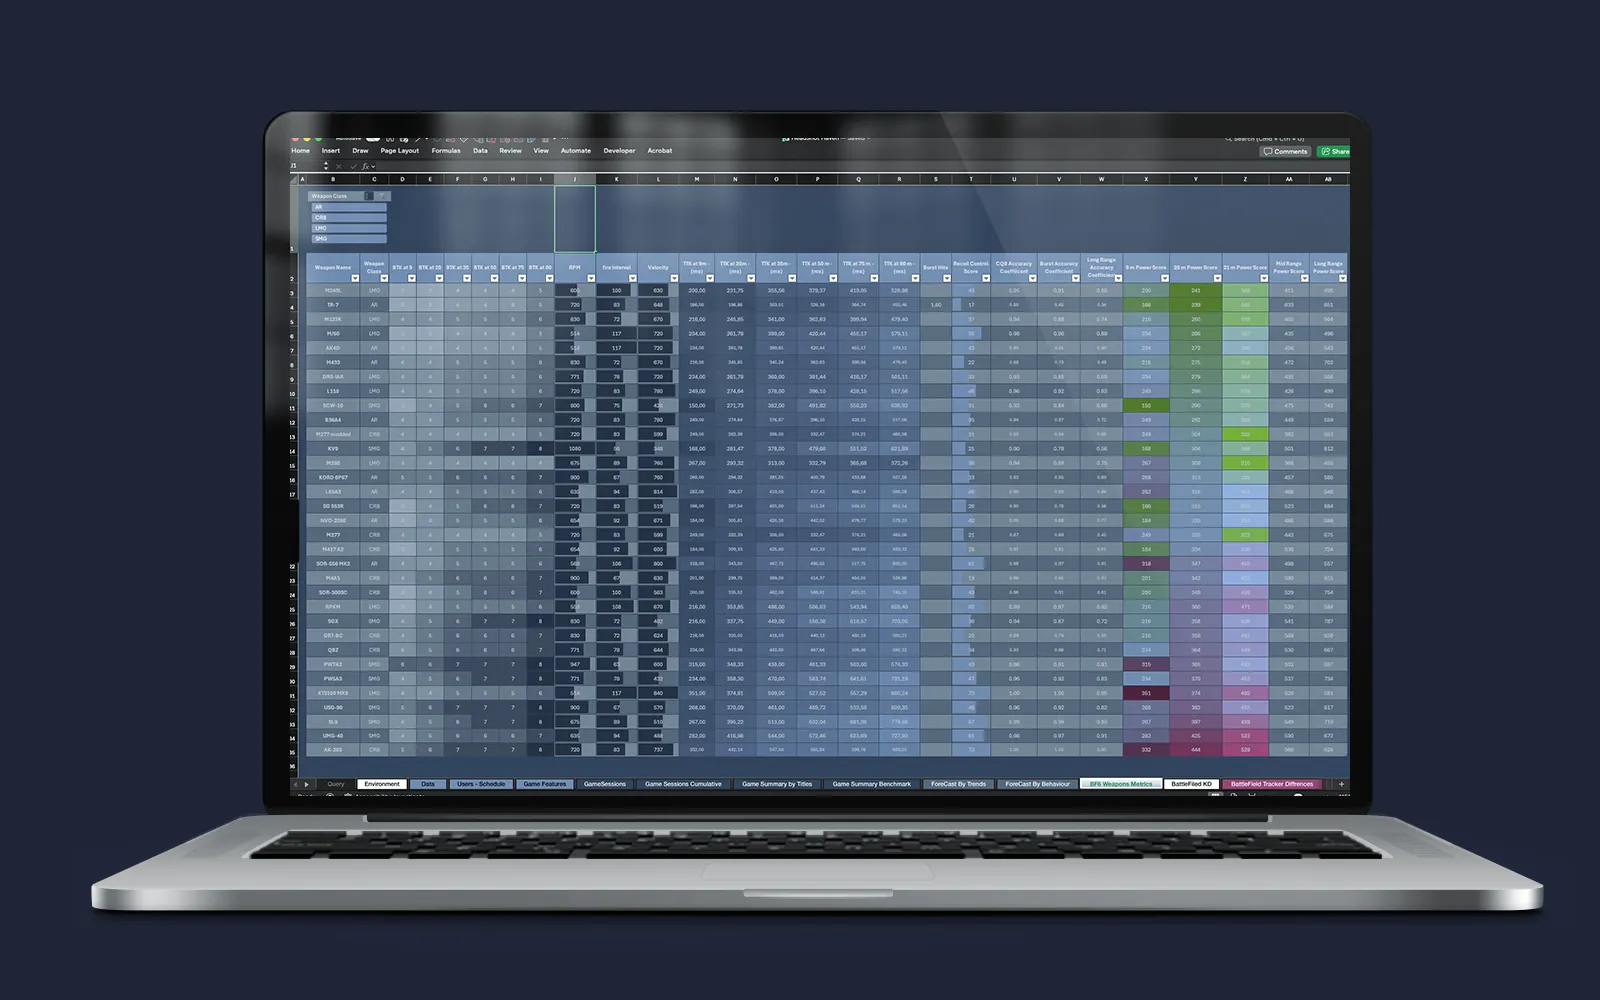Switch to the ForeCast By Behaviour sheet tab
1600x1000 pixels.
pos(1037,784)
